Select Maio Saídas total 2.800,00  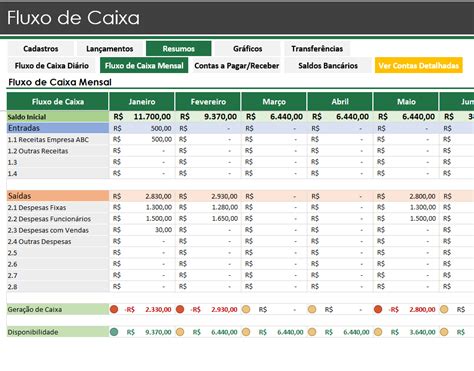click(422, 196)
